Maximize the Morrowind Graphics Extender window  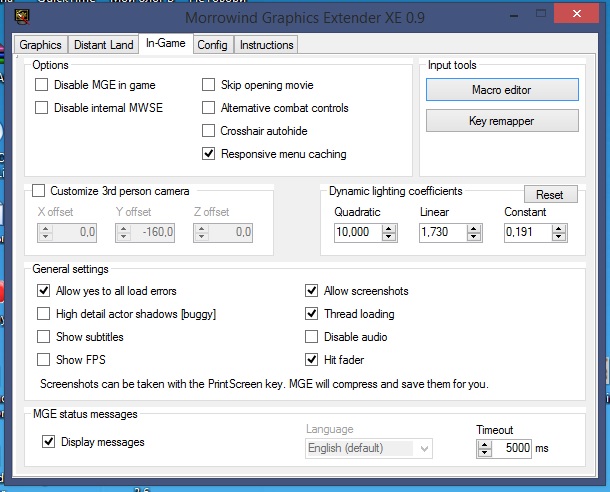click(541, 14)
